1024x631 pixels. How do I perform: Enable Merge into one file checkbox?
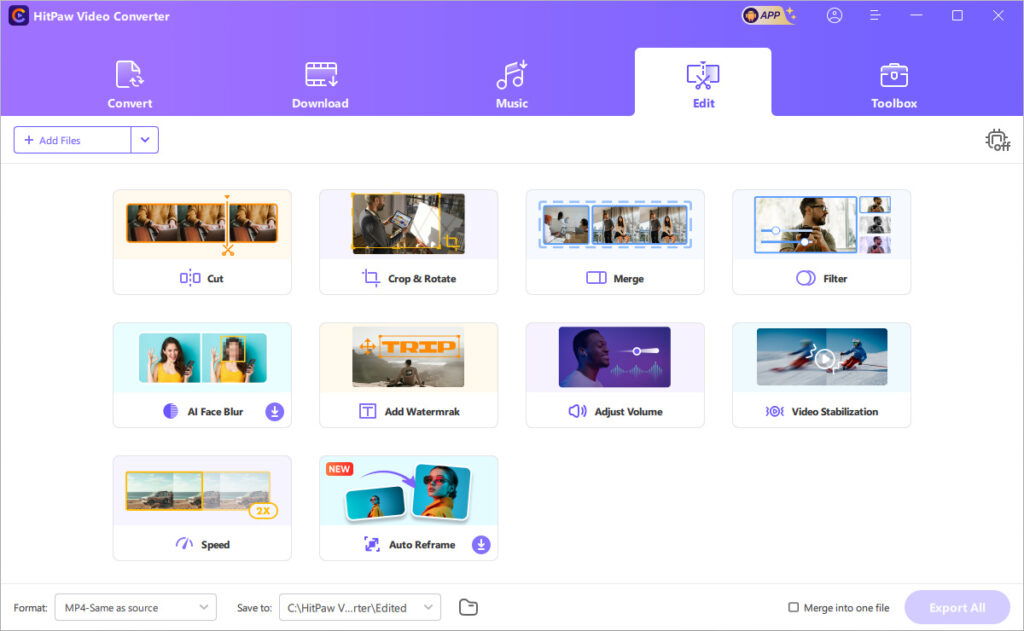pyautogui.click(x=793, y=607)
